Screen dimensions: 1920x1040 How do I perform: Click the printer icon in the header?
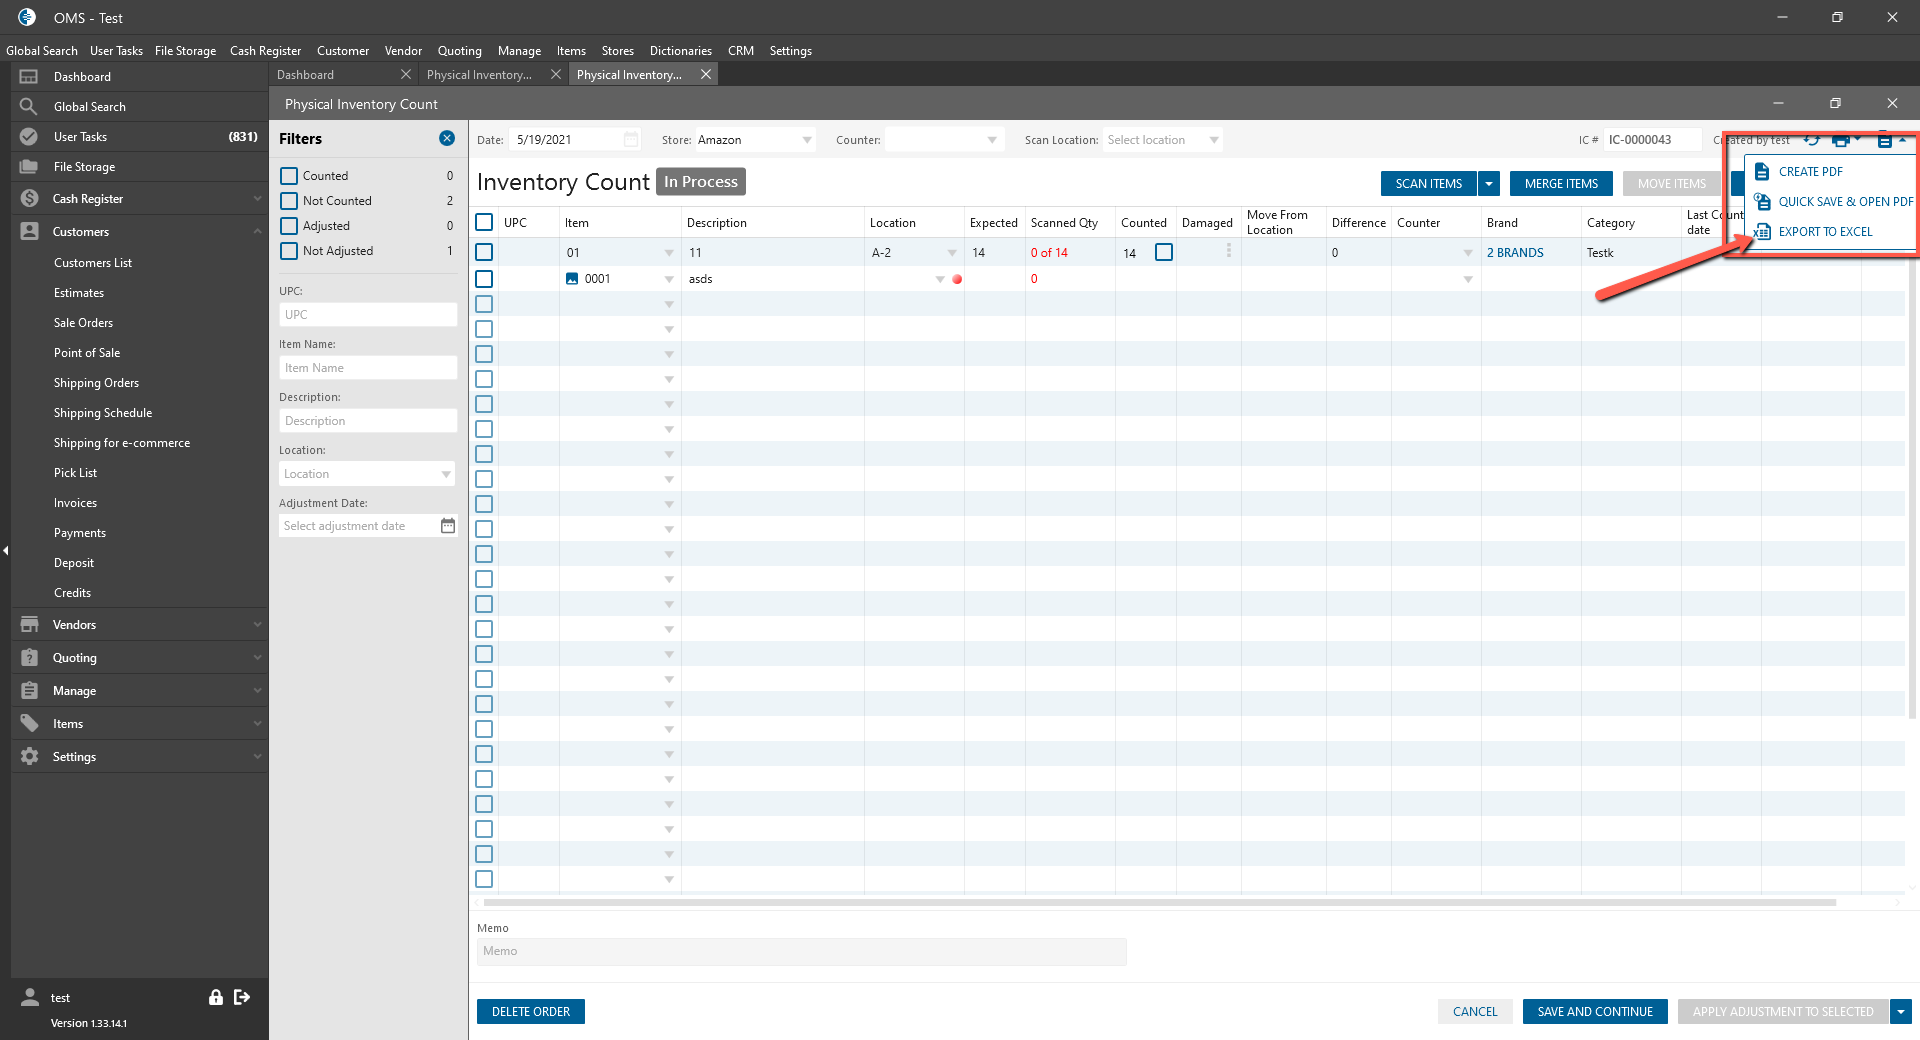(x=1841, y=140)
